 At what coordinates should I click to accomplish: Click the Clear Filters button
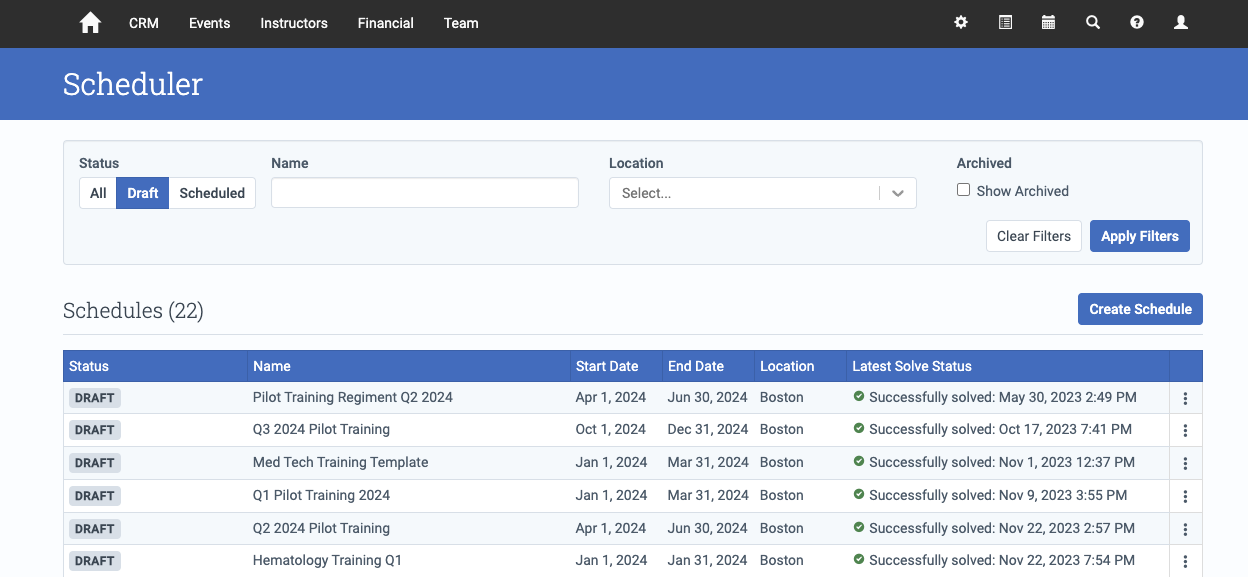1034,236
